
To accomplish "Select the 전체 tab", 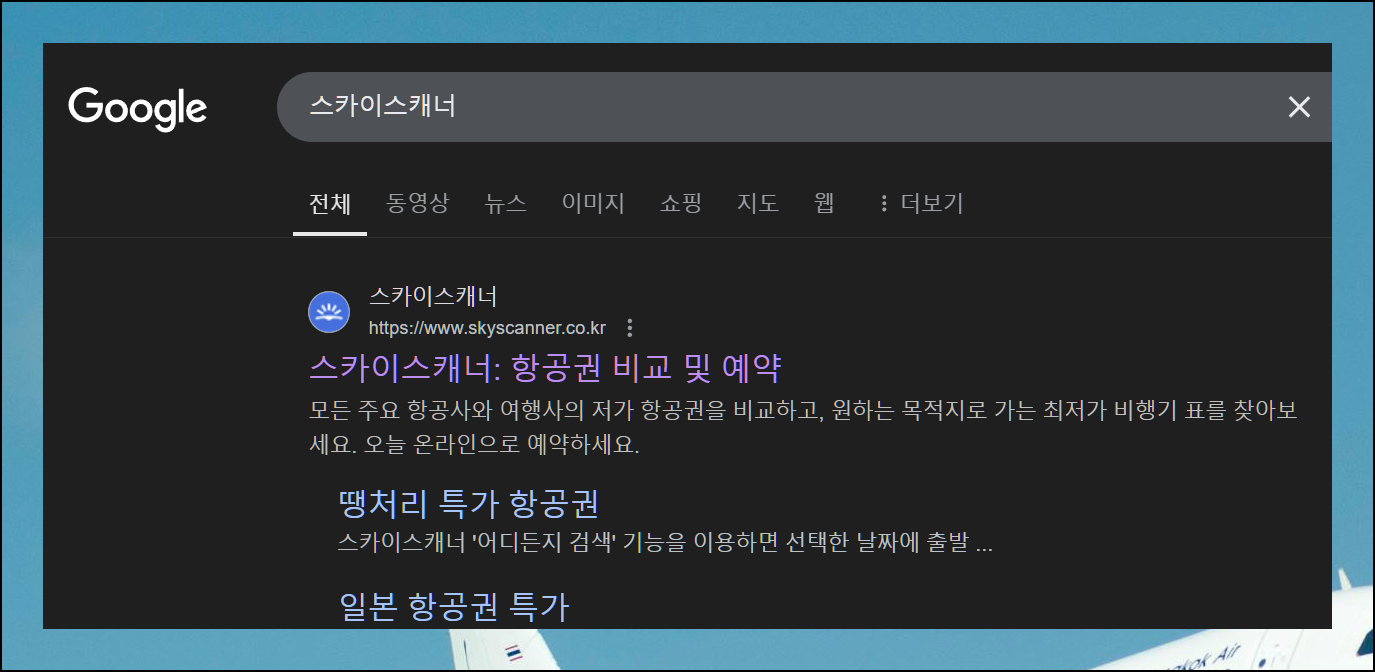I will [x=330, y=204].
